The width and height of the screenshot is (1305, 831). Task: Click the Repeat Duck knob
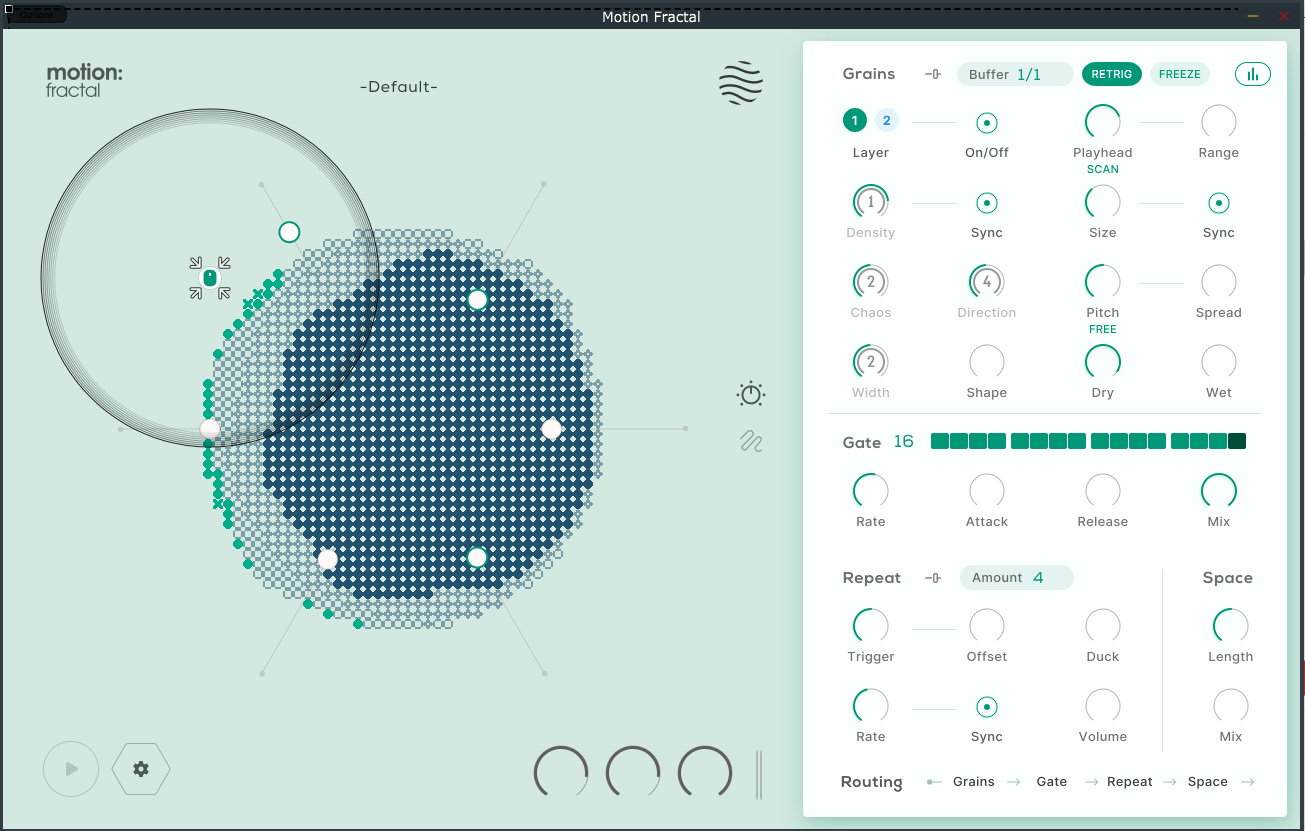click(x=1103, y=626)
